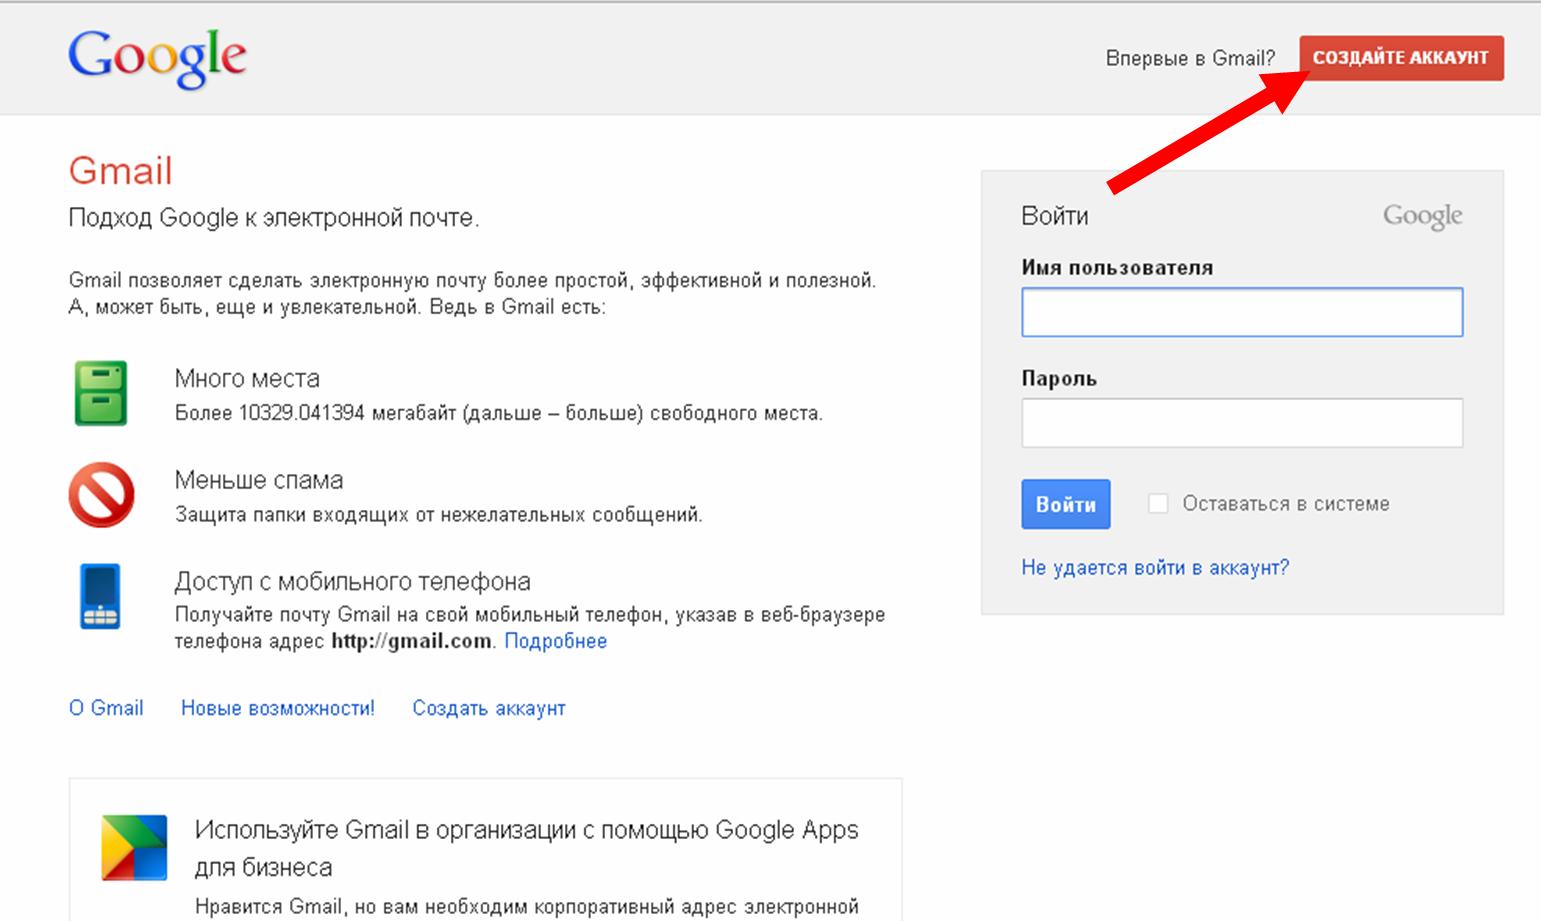Focus the 'Имя пользователя' input field
The image size is (1541, 921).
pyautogui.click(x=1242, y=312)
